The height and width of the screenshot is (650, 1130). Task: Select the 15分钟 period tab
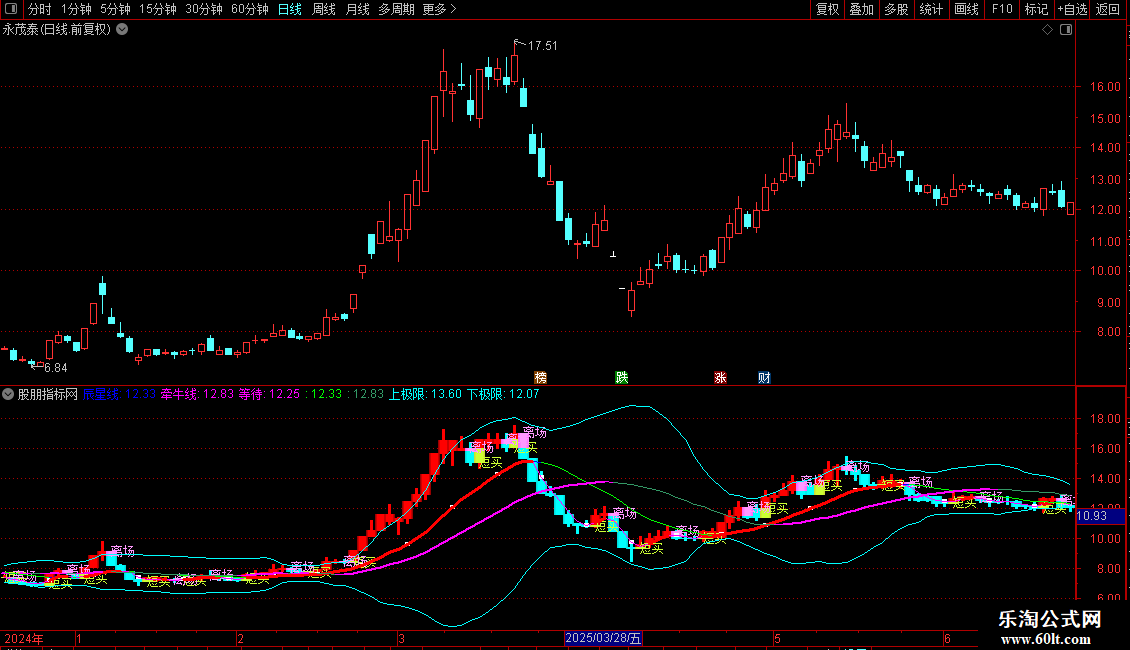(158, 9)
